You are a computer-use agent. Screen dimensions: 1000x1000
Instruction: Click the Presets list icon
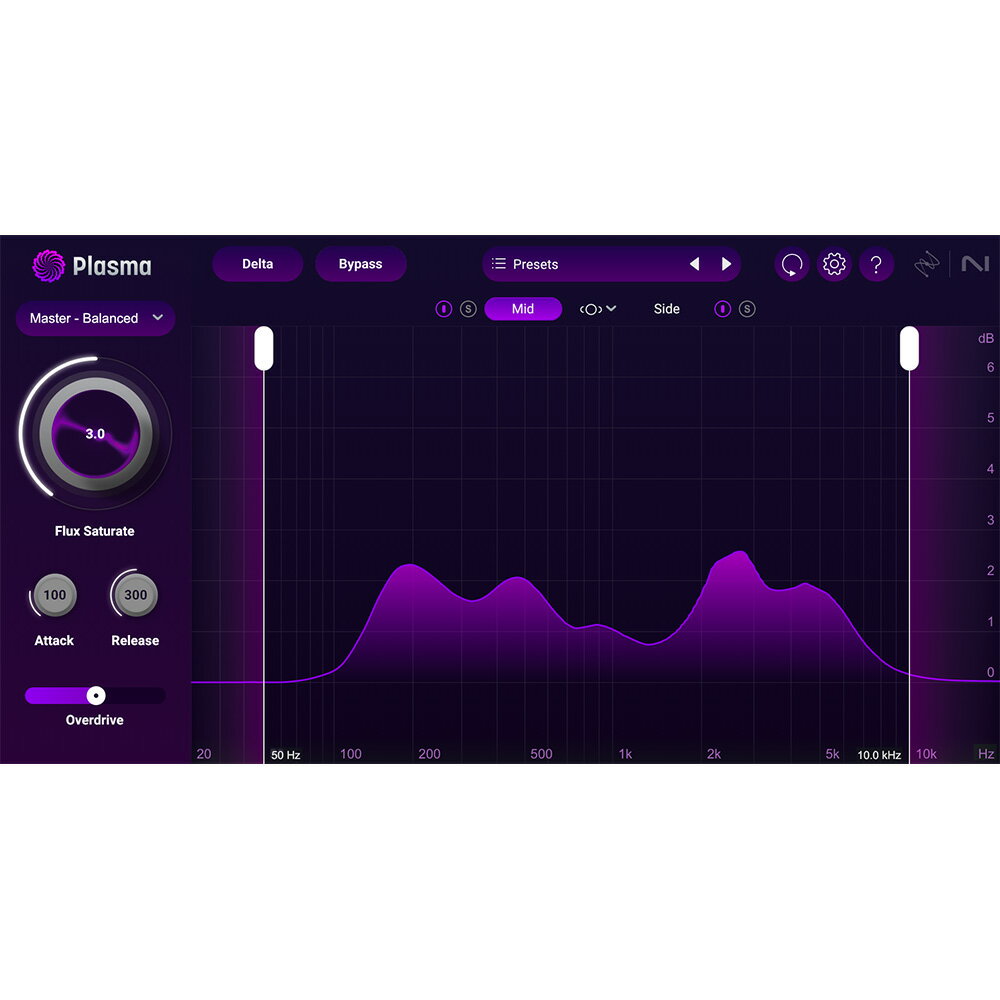click(x=500, y=264)
